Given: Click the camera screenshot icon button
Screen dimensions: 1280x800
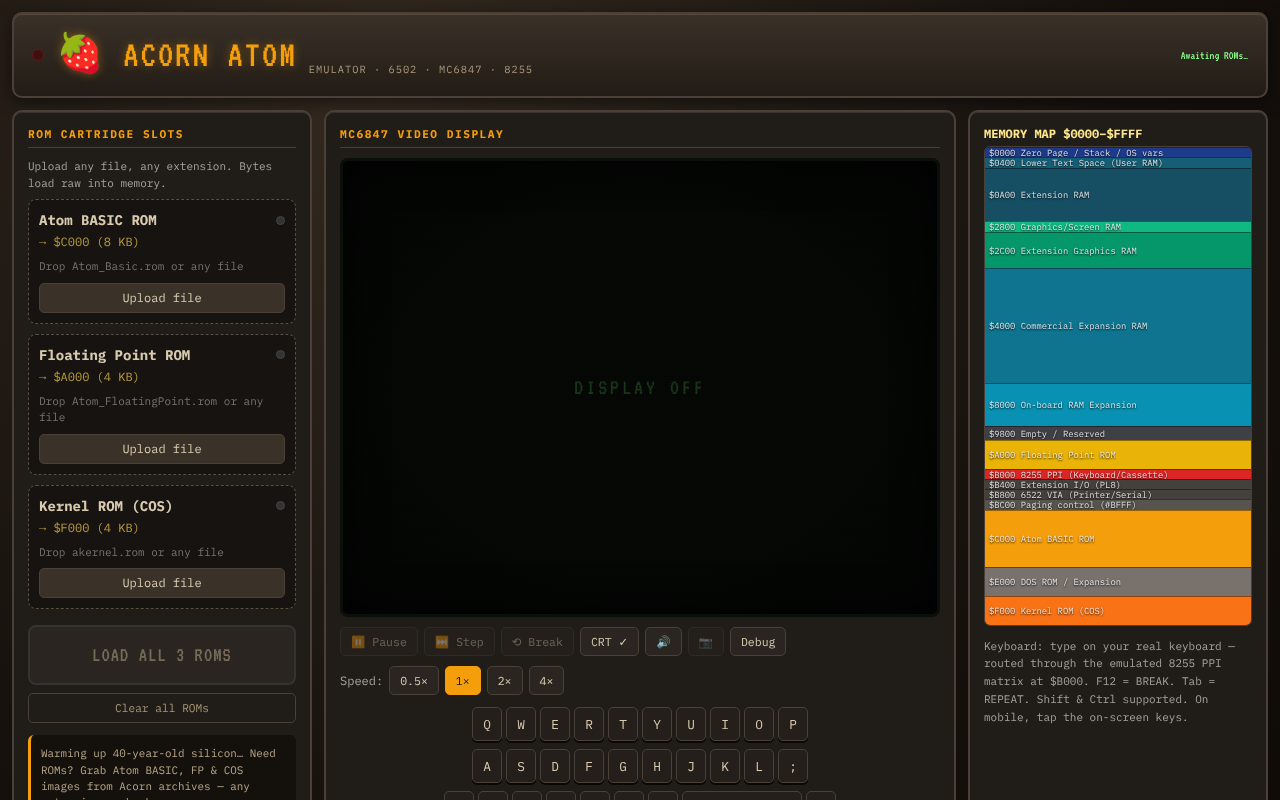Looking at the screenshot, I should point(706,642).
